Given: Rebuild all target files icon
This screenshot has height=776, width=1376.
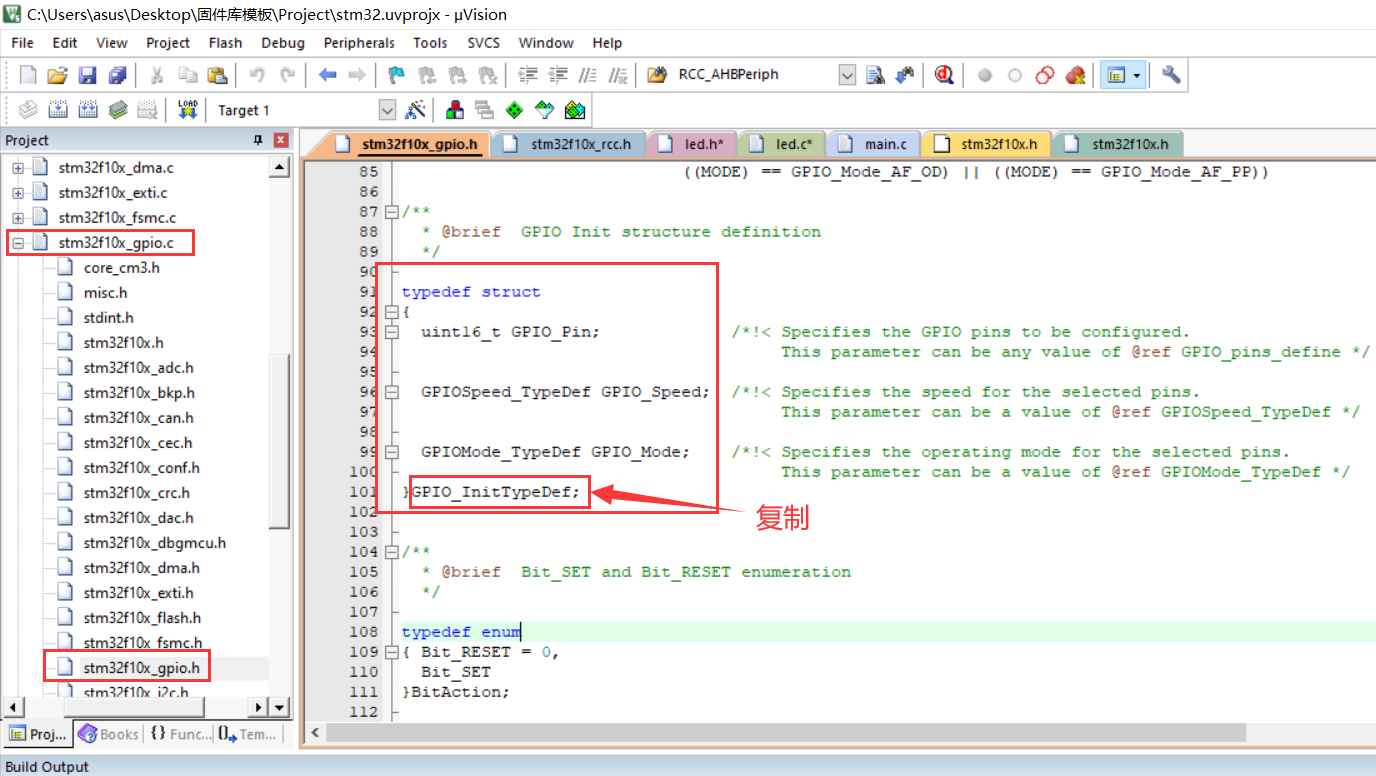Looking at the screenshot, I should tap(88, 110).
